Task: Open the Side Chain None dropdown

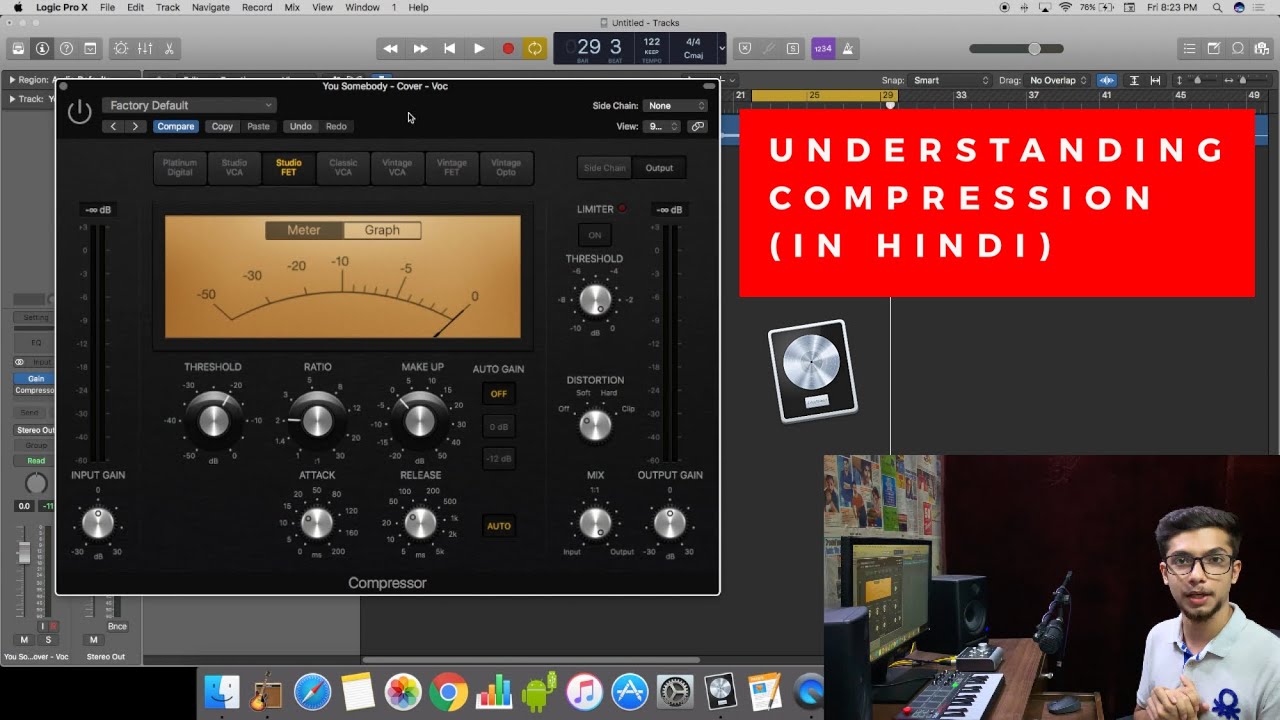Action: pyautogui.click(x=676, y=105)
